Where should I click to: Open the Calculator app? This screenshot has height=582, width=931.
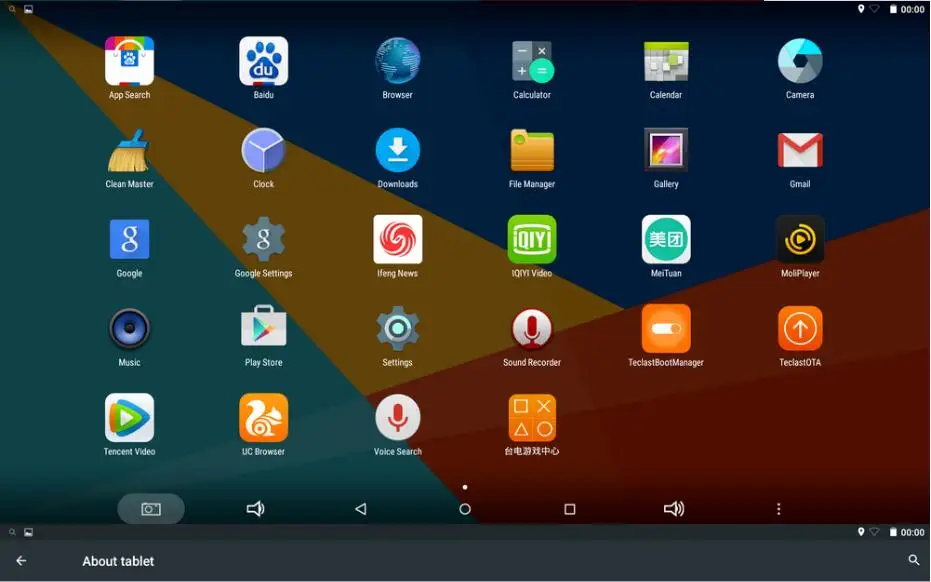(x=532, y=61)
